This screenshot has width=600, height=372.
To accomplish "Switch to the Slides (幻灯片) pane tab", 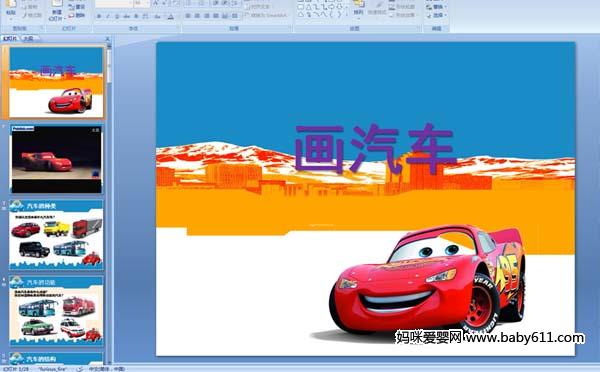I will 10,38.
